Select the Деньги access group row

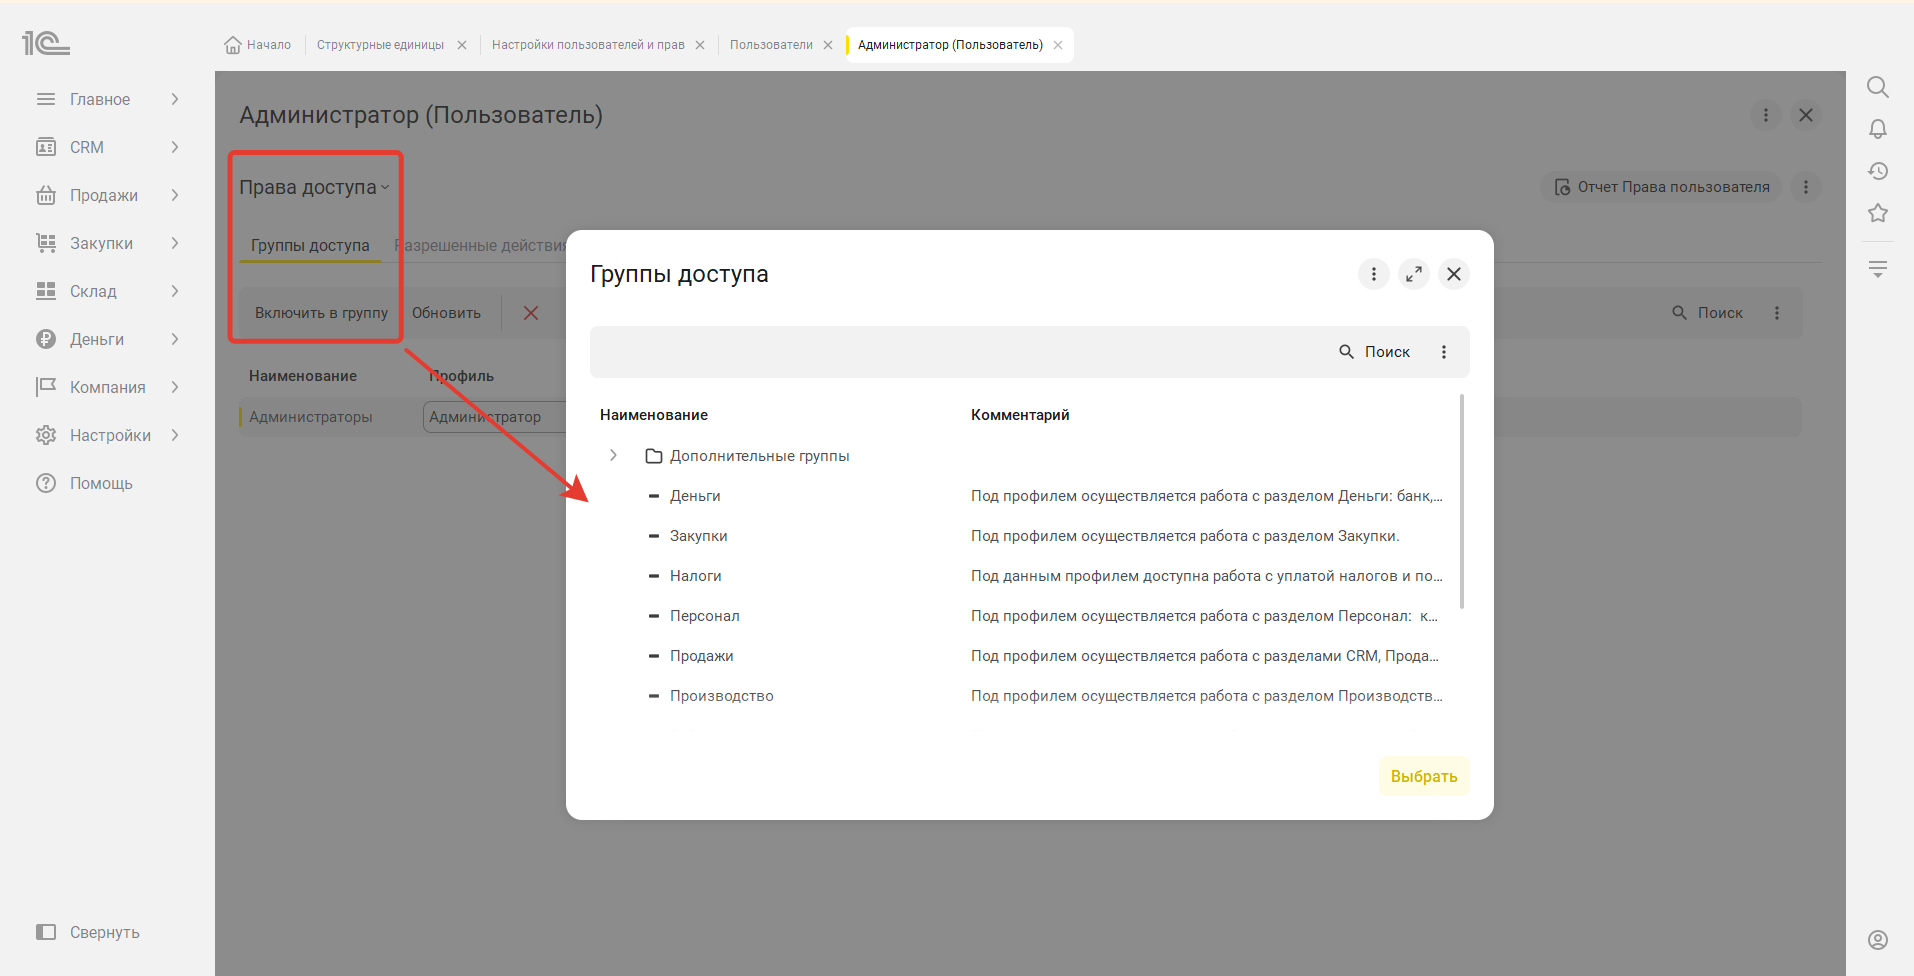pos(1025,496)
